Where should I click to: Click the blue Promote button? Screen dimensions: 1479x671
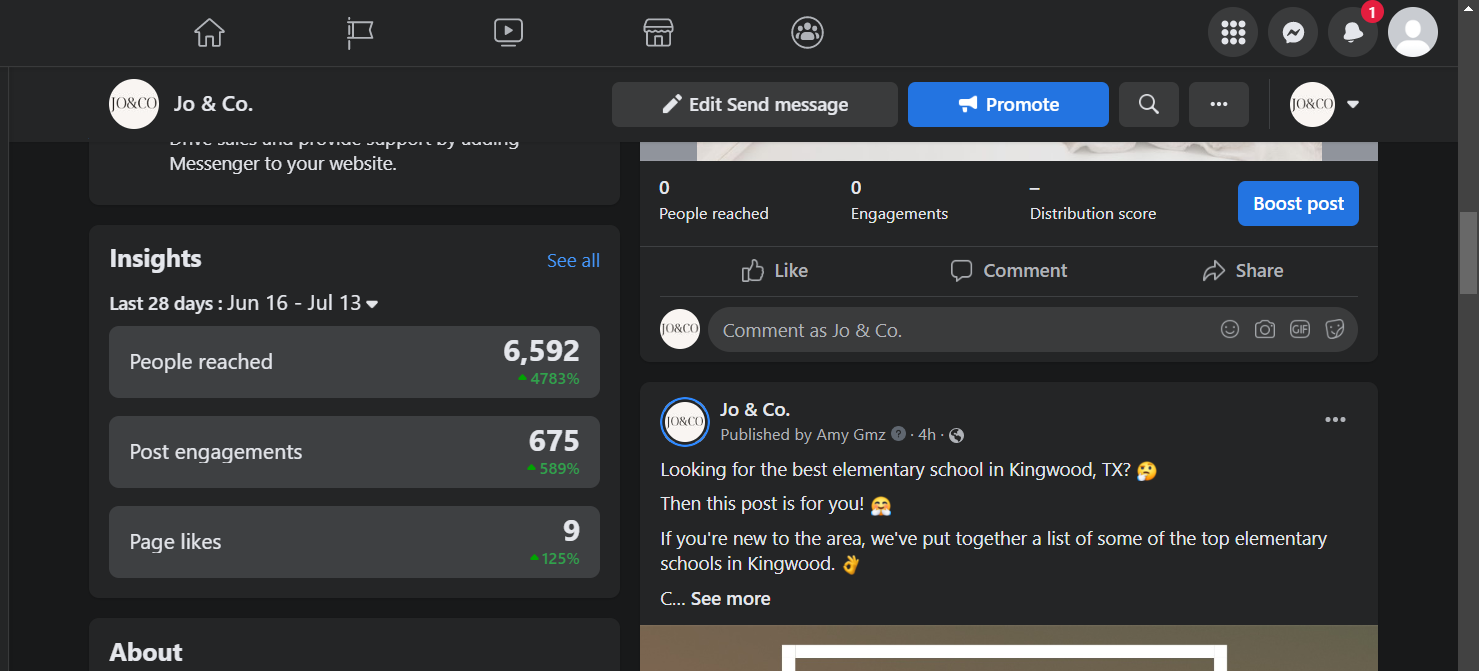[x=1008, y=104]
